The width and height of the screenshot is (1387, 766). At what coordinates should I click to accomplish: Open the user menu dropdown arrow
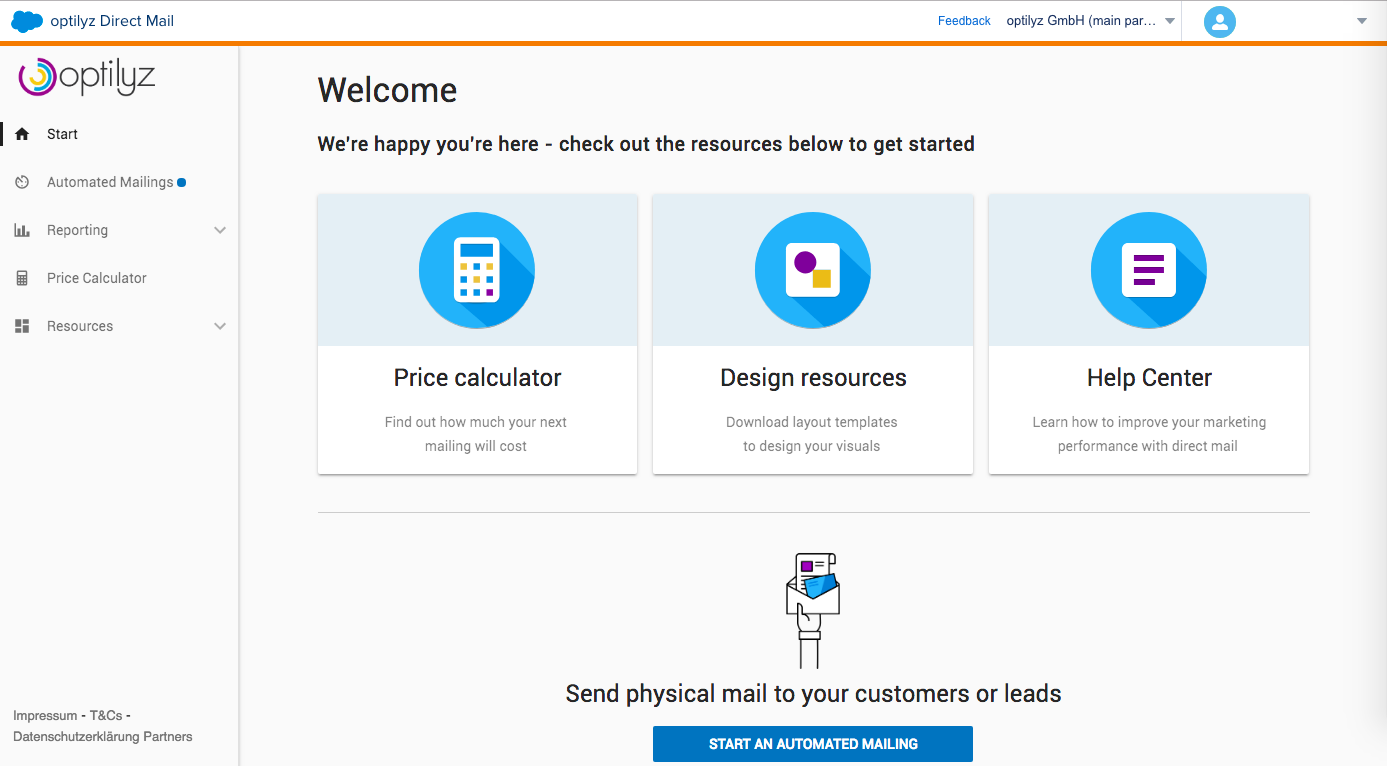tap(1361, 21)
